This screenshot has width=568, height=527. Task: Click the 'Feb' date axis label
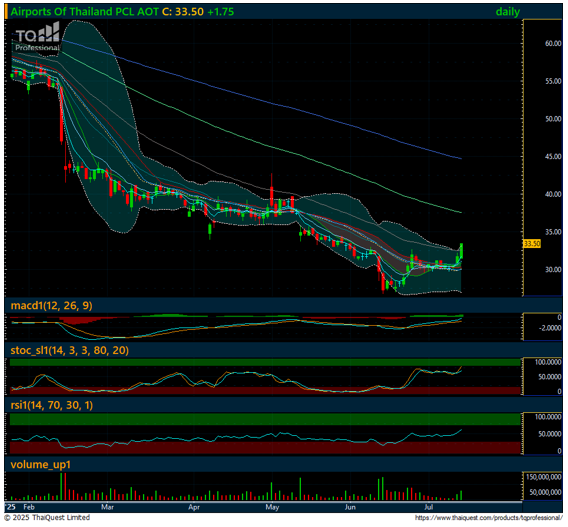(x=29, y=507)
